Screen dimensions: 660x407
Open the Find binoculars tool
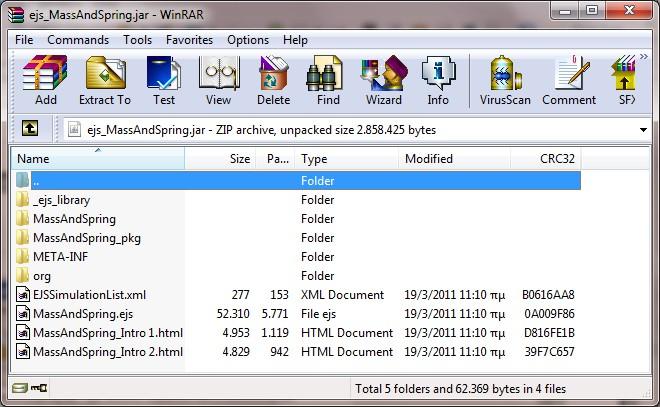328,80
